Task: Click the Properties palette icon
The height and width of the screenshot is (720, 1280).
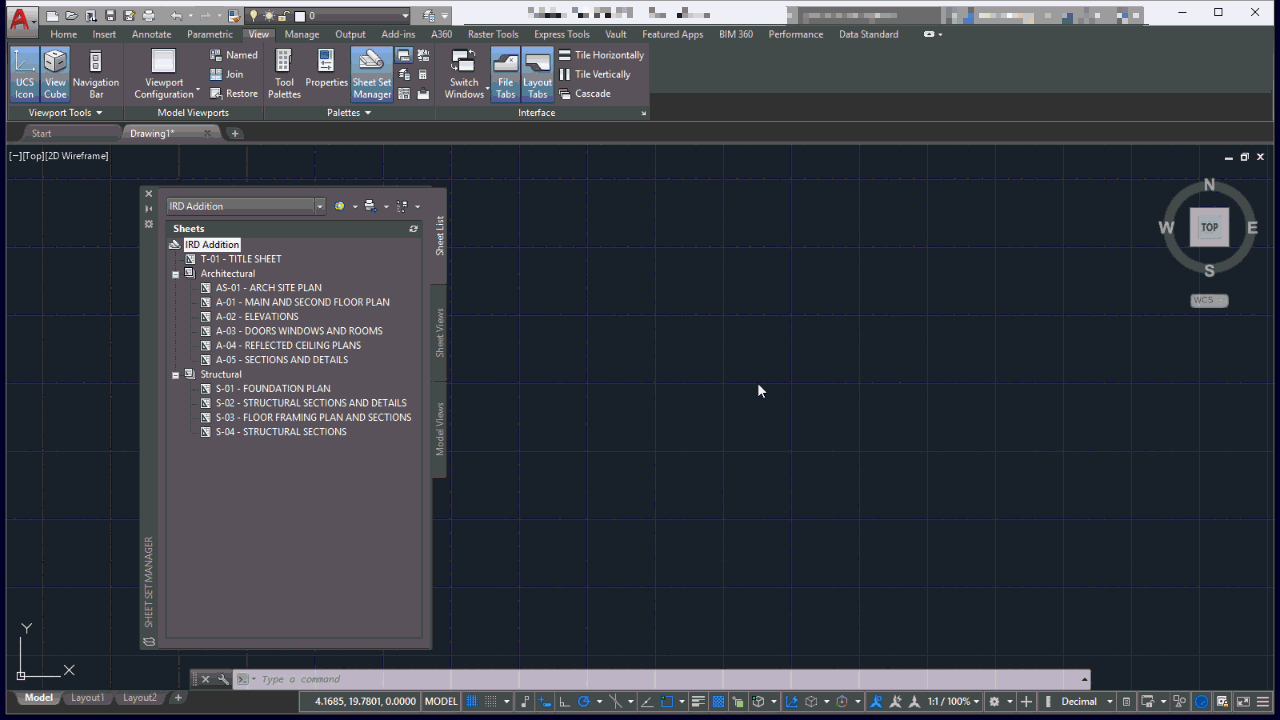Action: coord(326,72)
